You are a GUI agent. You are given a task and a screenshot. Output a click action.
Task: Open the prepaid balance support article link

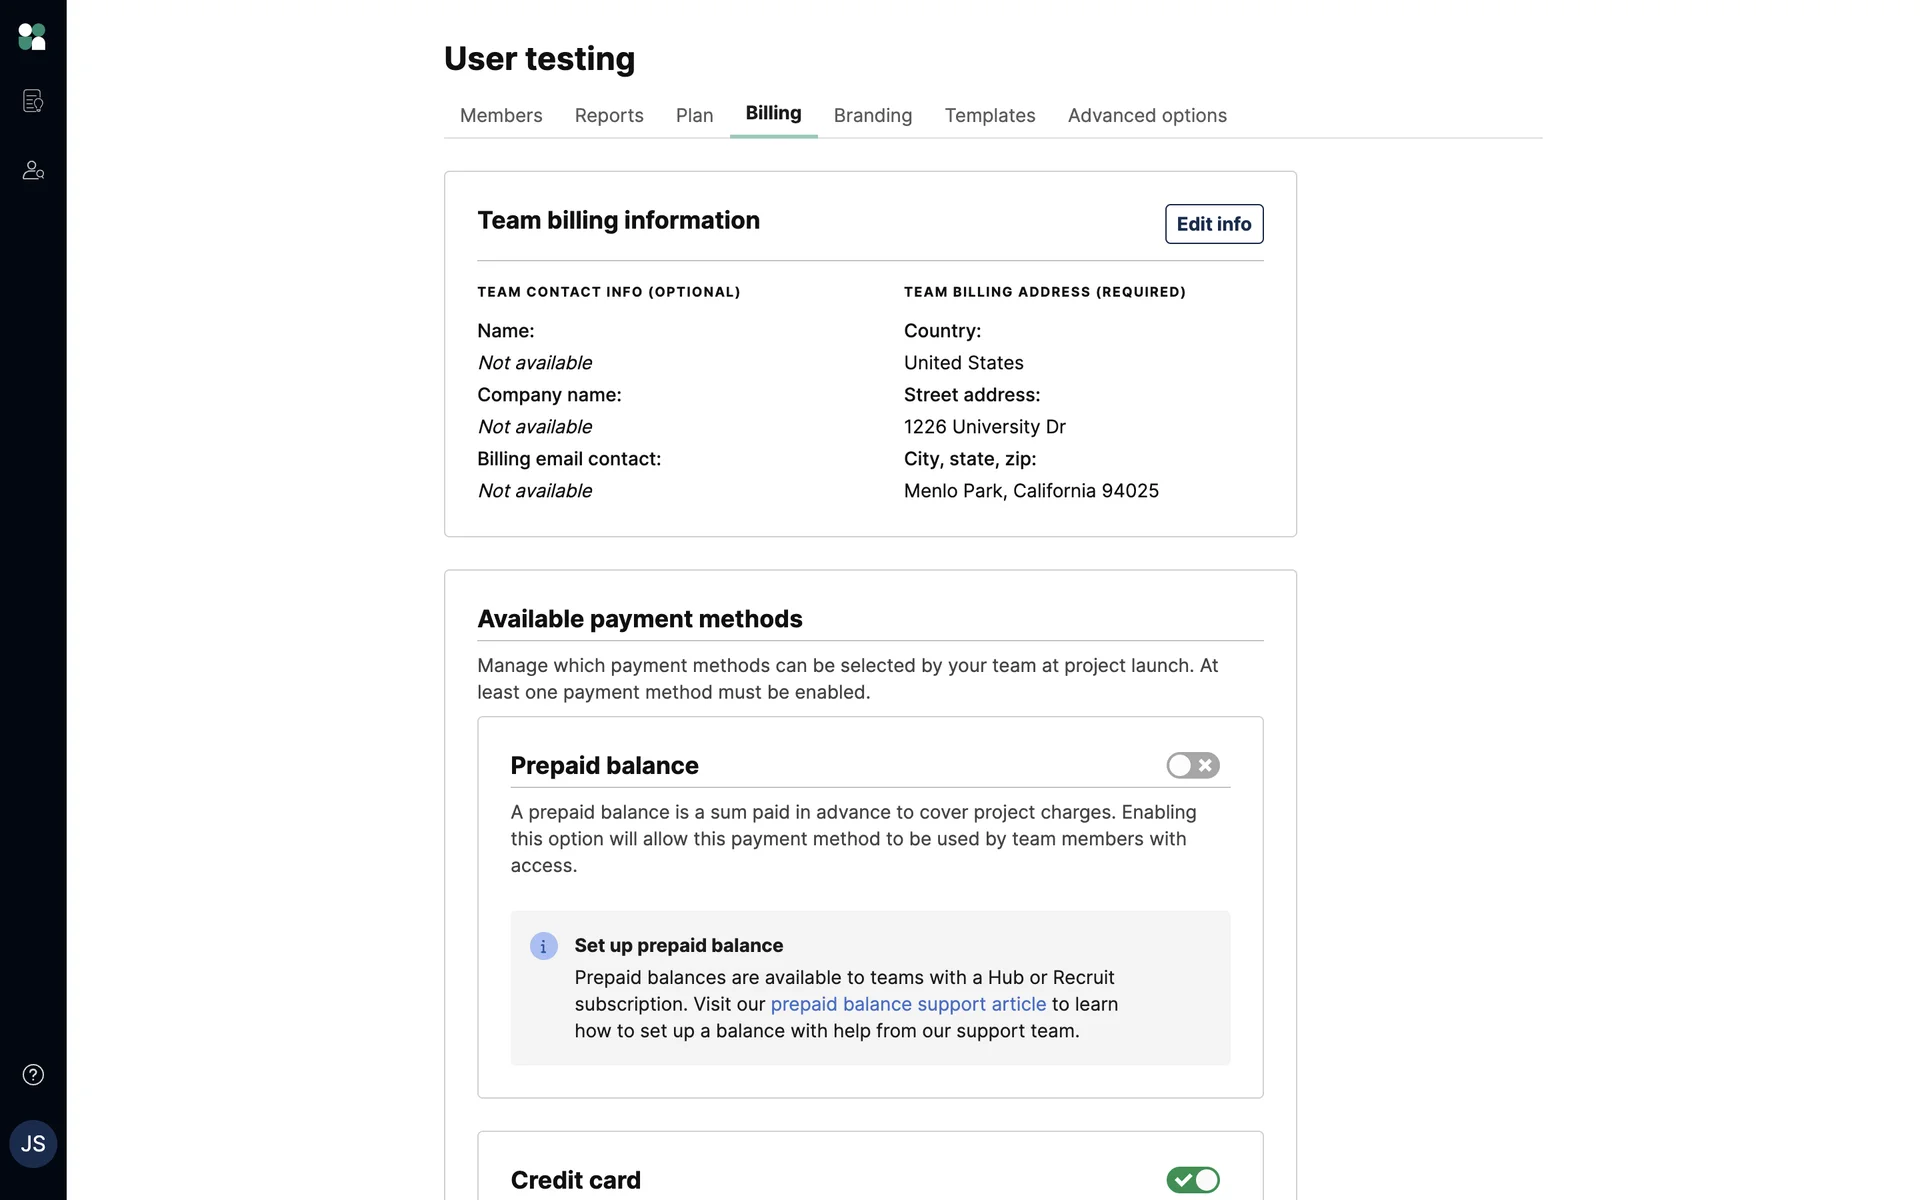point(907,1004)
